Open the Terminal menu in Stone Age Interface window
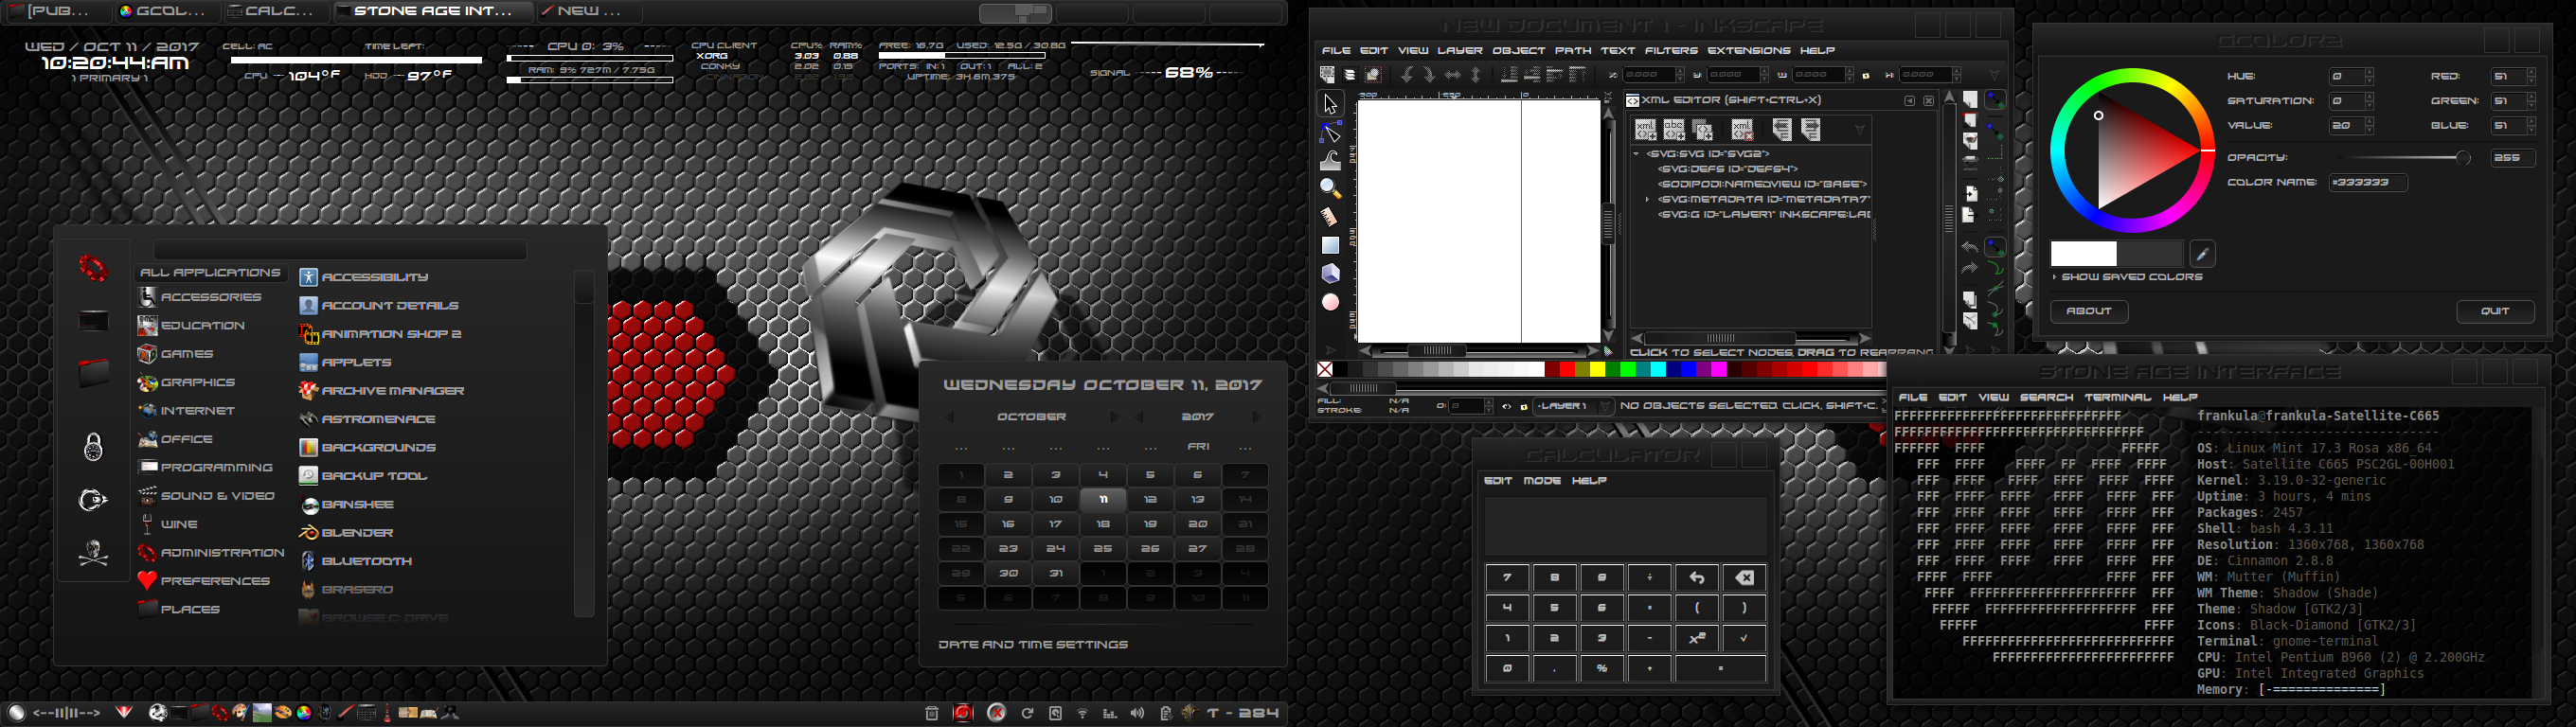 click(2117, 398)
